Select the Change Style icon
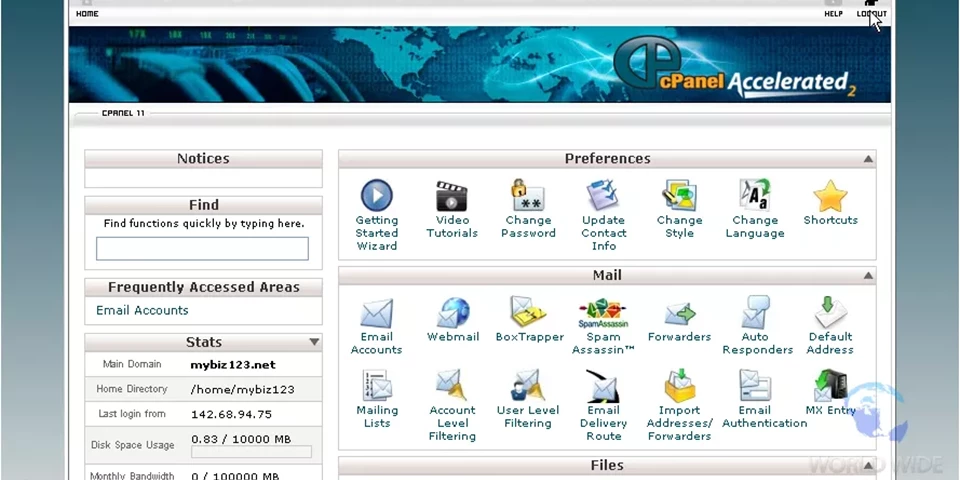The image size is (960, 480). (679, 196)
